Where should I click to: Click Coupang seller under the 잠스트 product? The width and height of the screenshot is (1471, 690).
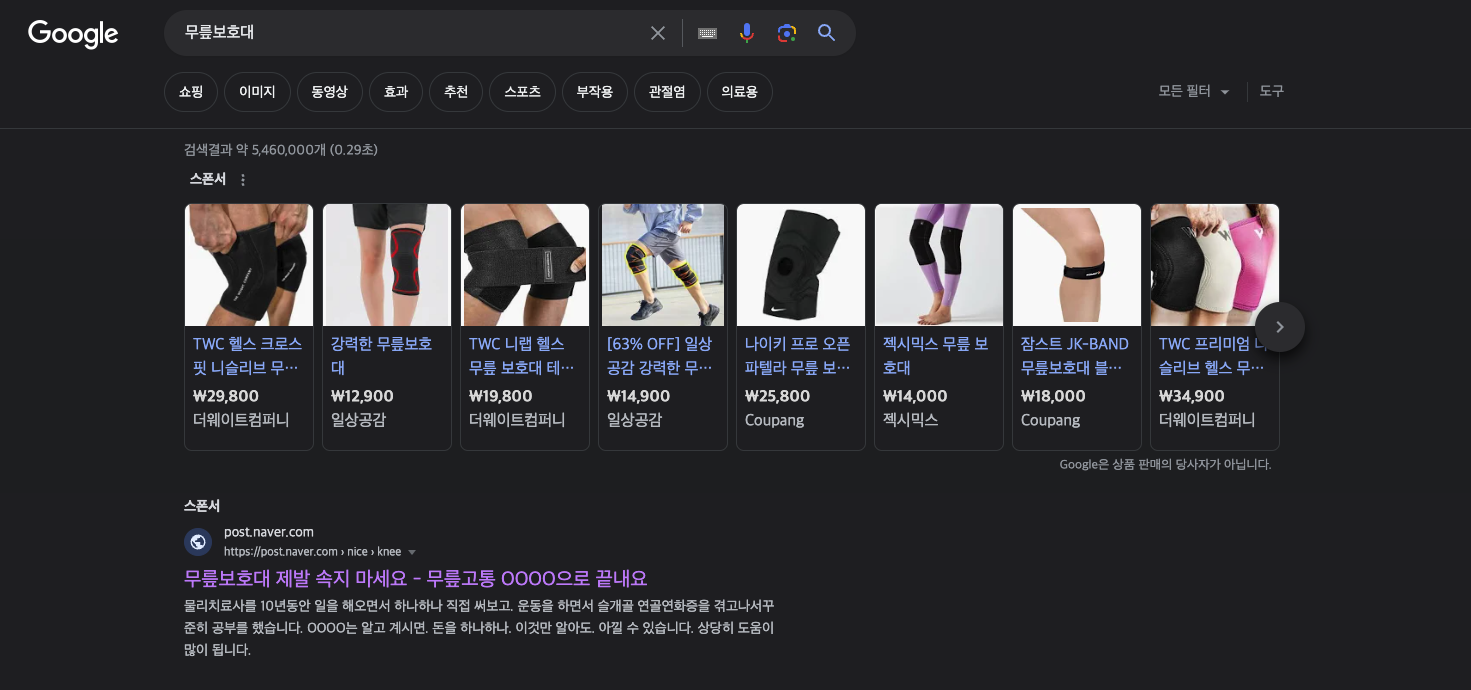pyautogui.click(x=1051, y=420)
